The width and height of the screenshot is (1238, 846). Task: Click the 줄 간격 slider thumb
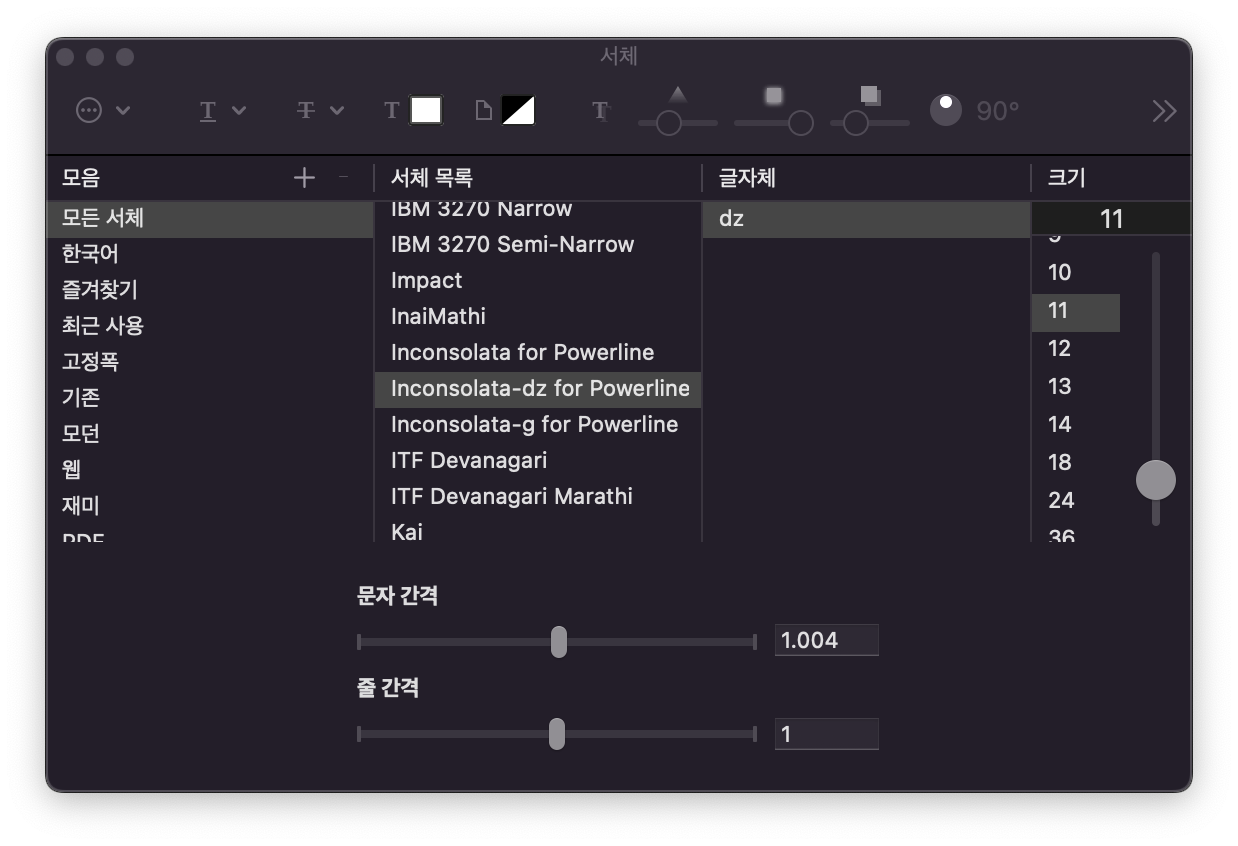tap(557, 734)
